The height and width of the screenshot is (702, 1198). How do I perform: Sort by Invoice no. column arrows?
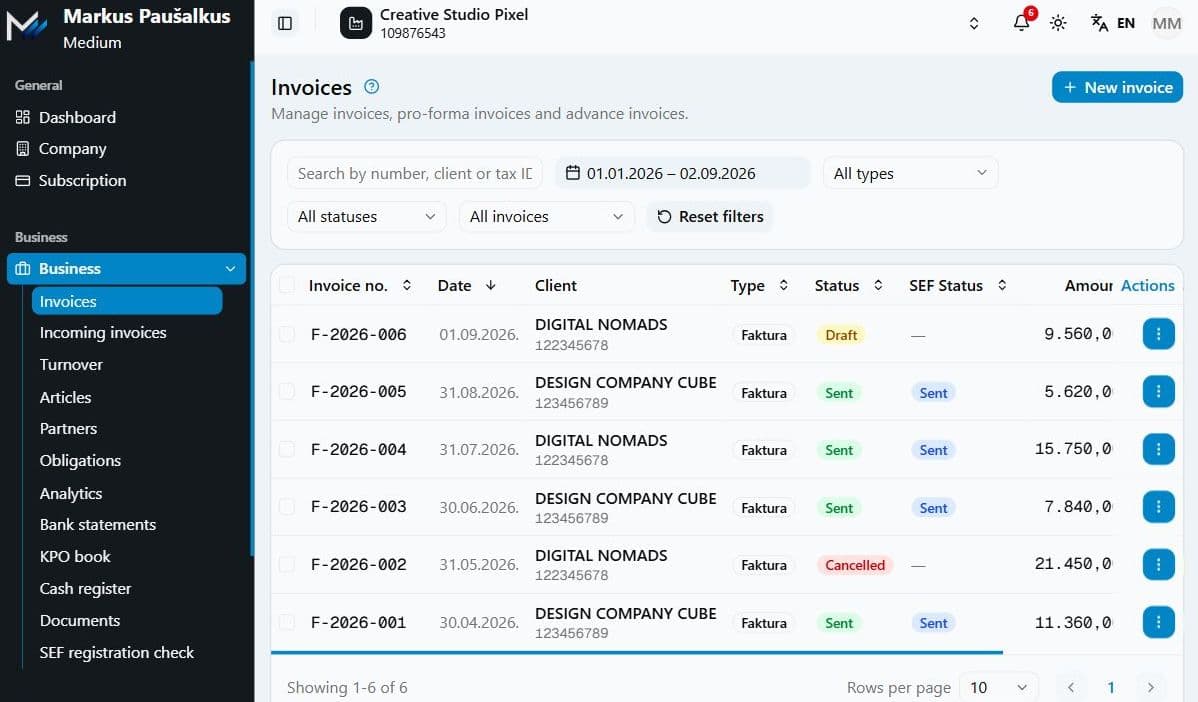point(406,285)
